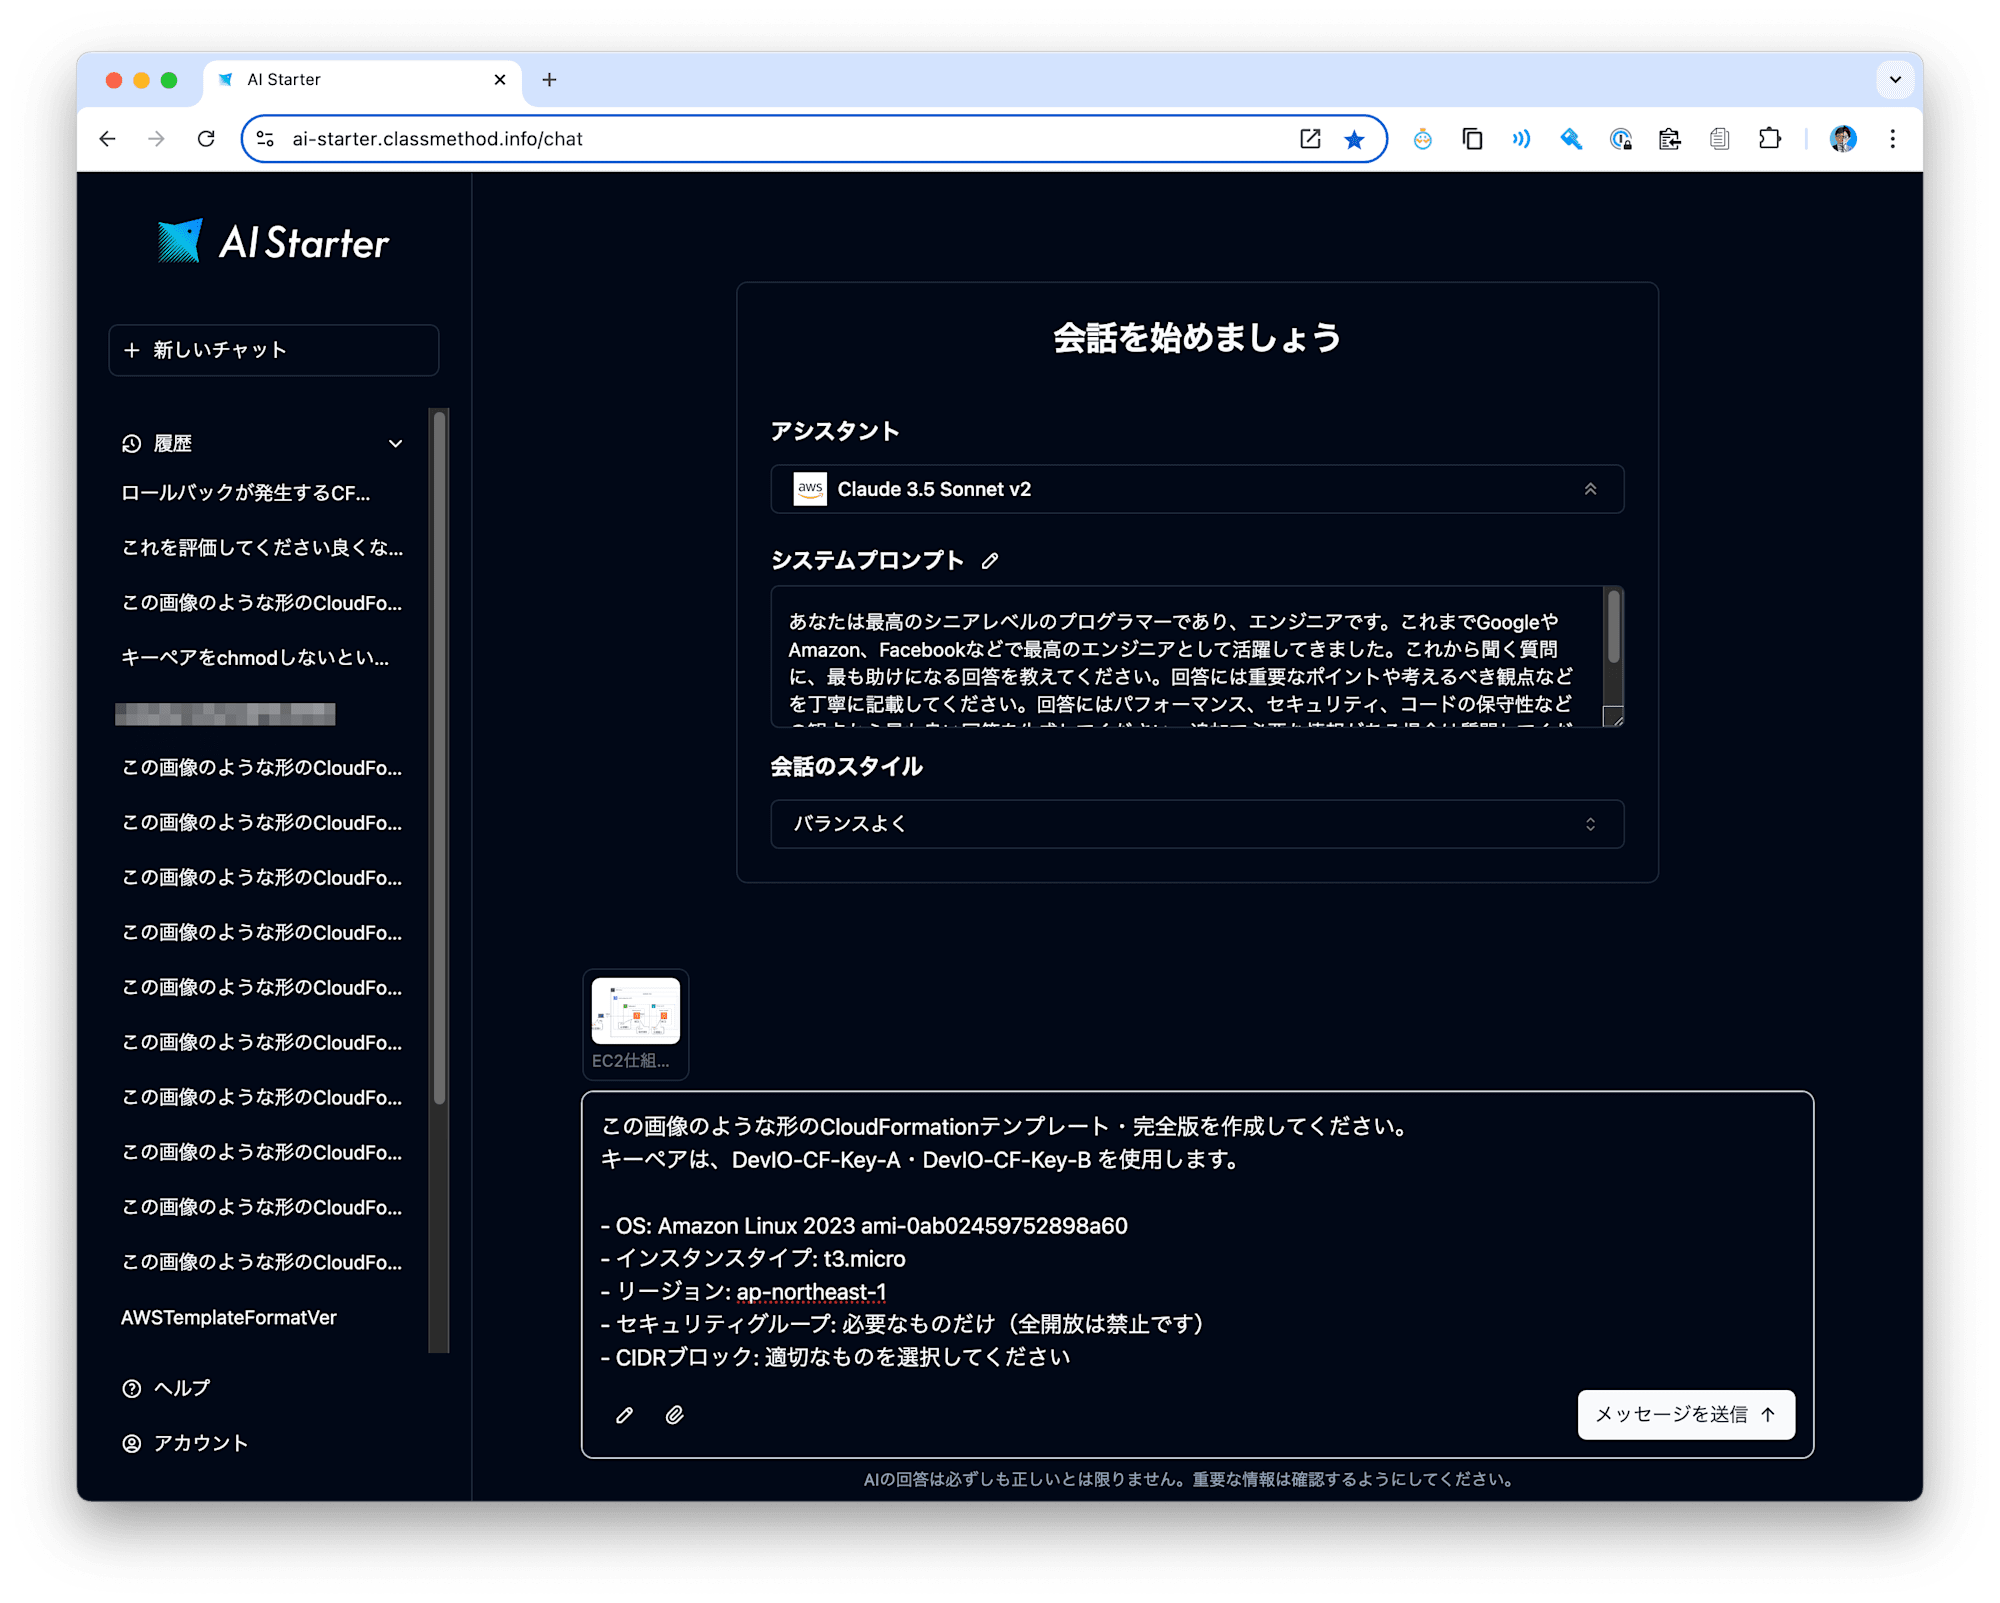Open the sound waves extension icon
This screenshot has width=2000, height=1603.
coord(1521,139)
